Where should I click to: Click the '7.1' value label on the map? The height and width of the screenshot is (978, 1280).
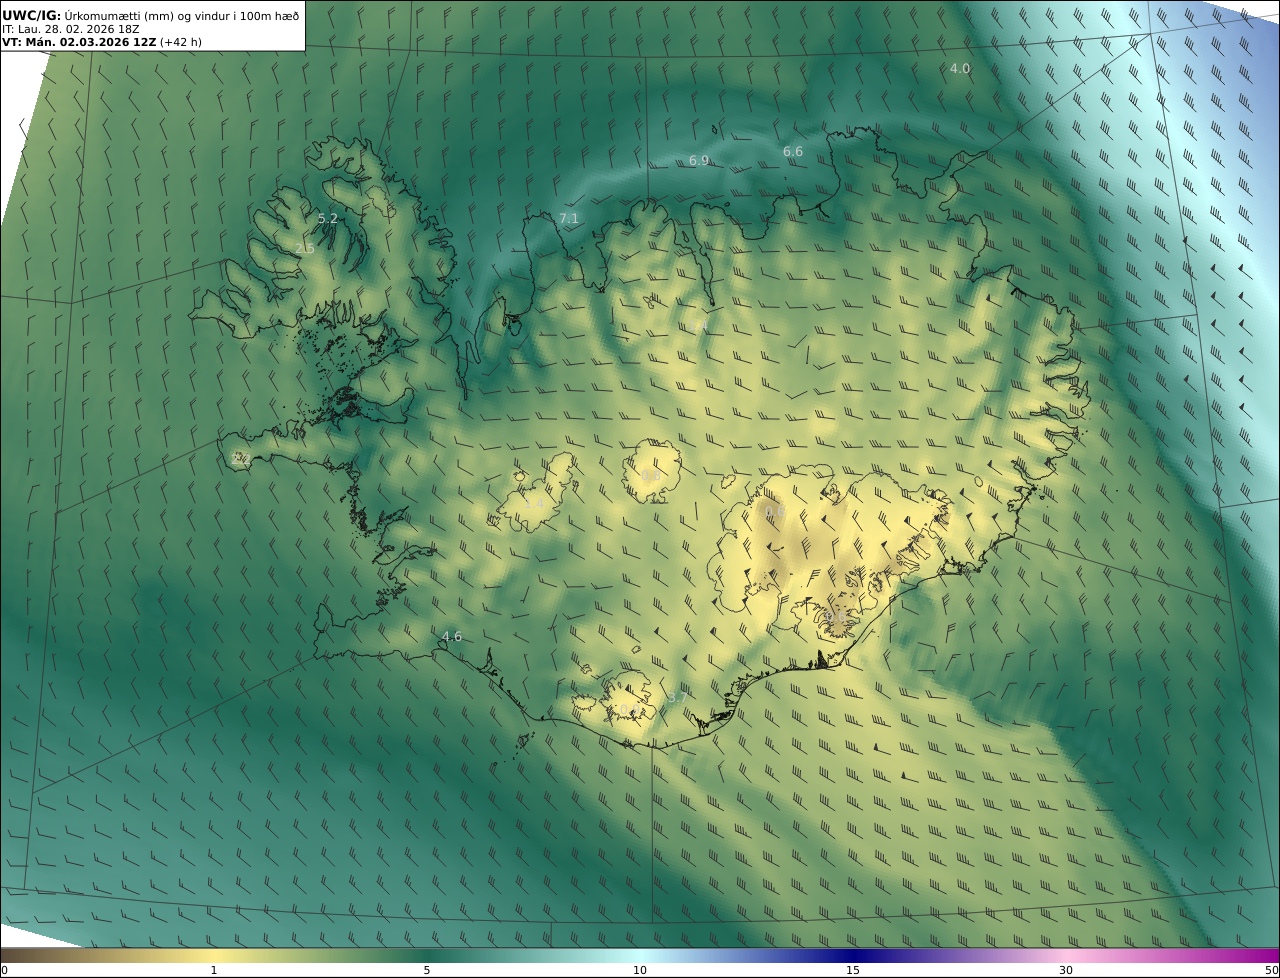coord(568,219)
